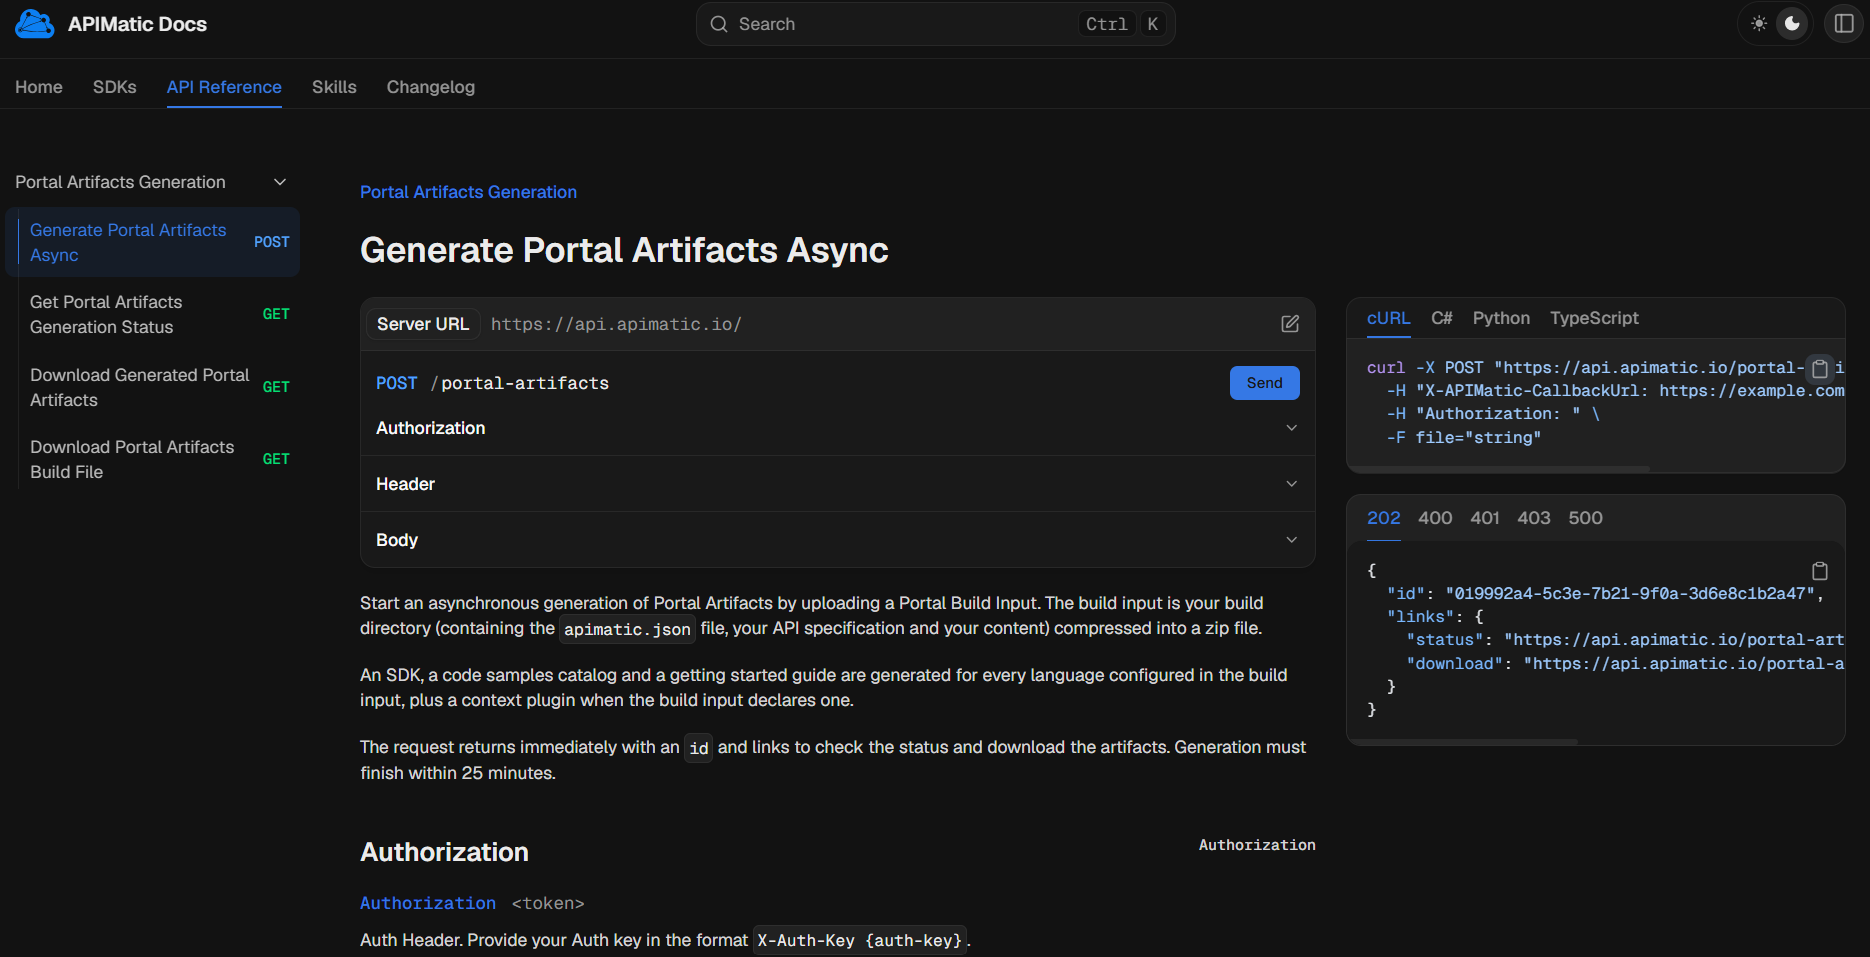
Task: Click the X-Auth-Key {auth-key} inline code
Action: (x=859, y=940)
